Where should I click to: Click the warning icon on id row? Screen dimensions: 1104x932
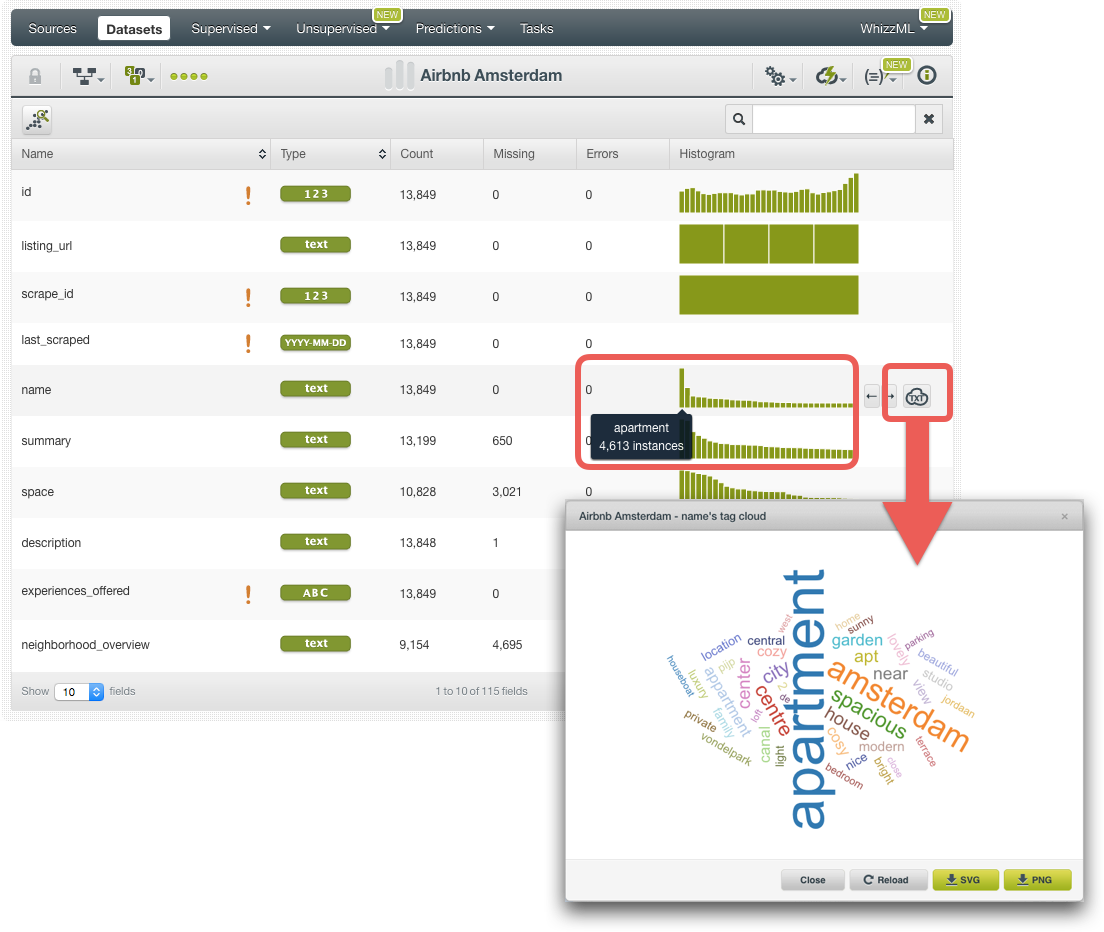tap(248, 195)
